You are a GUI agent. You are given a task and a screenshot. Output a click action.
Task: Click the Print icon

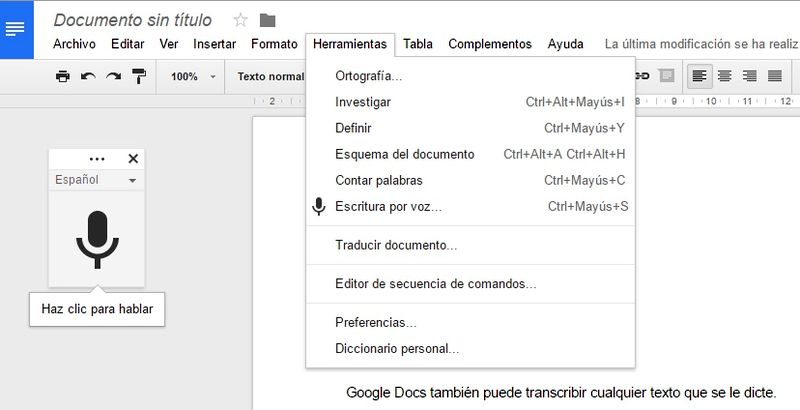pyautogui.click(x=63, y=76)
